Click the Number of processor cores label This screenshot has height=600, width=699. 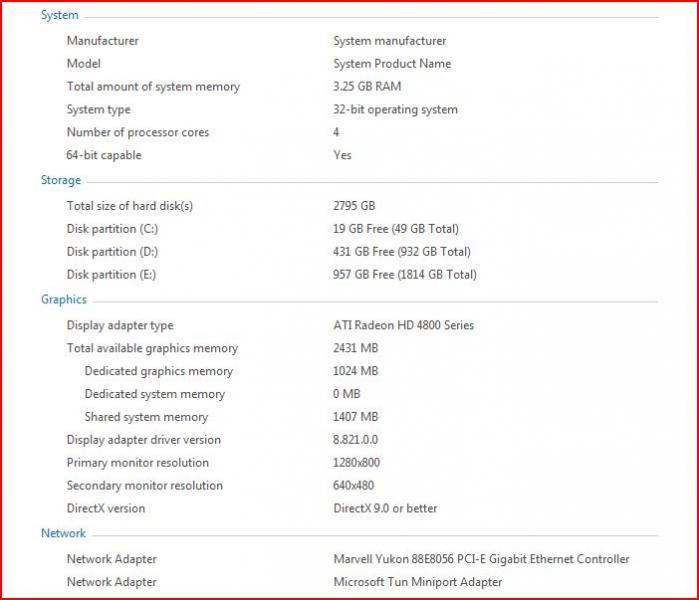pos(138,132)
